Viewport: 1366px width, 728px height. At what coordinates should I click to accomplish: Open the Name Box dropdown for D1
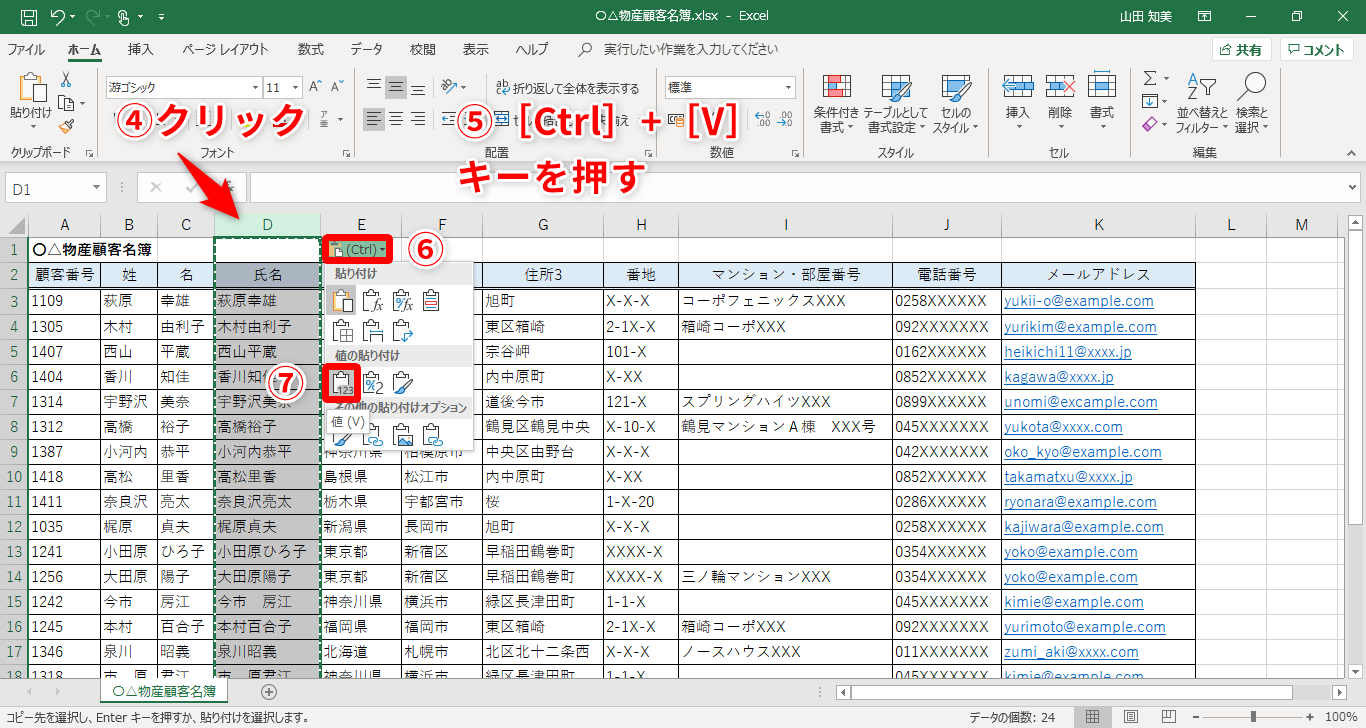pos(96,188)
